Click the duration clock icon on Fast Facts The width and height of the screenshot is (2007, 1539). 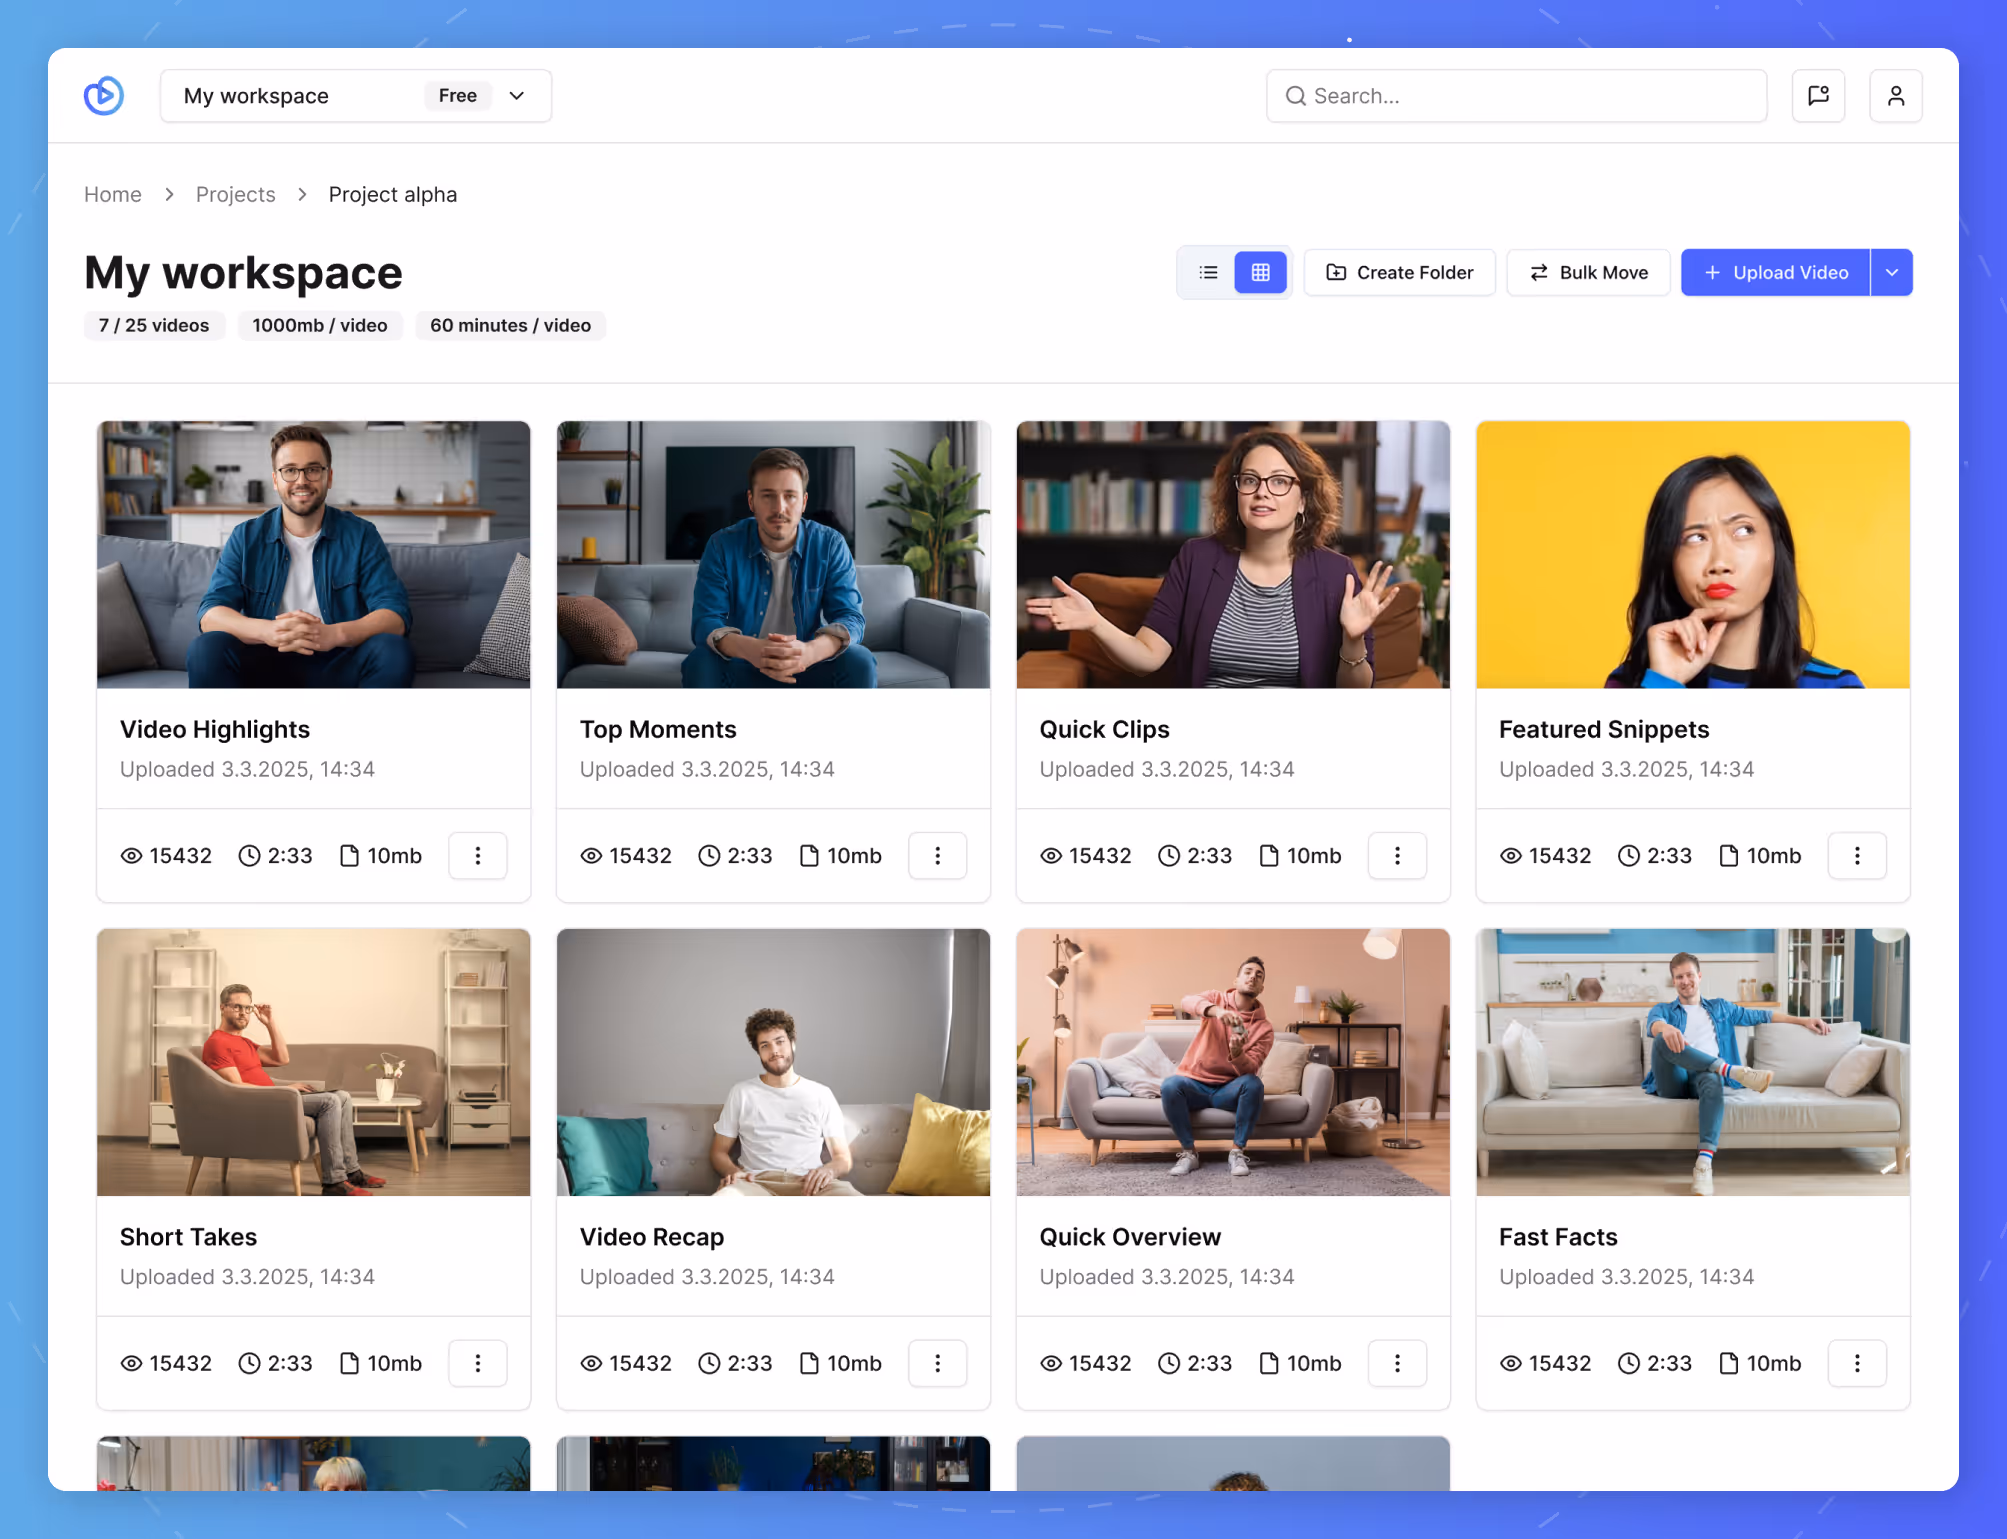pos(1629,1363)
